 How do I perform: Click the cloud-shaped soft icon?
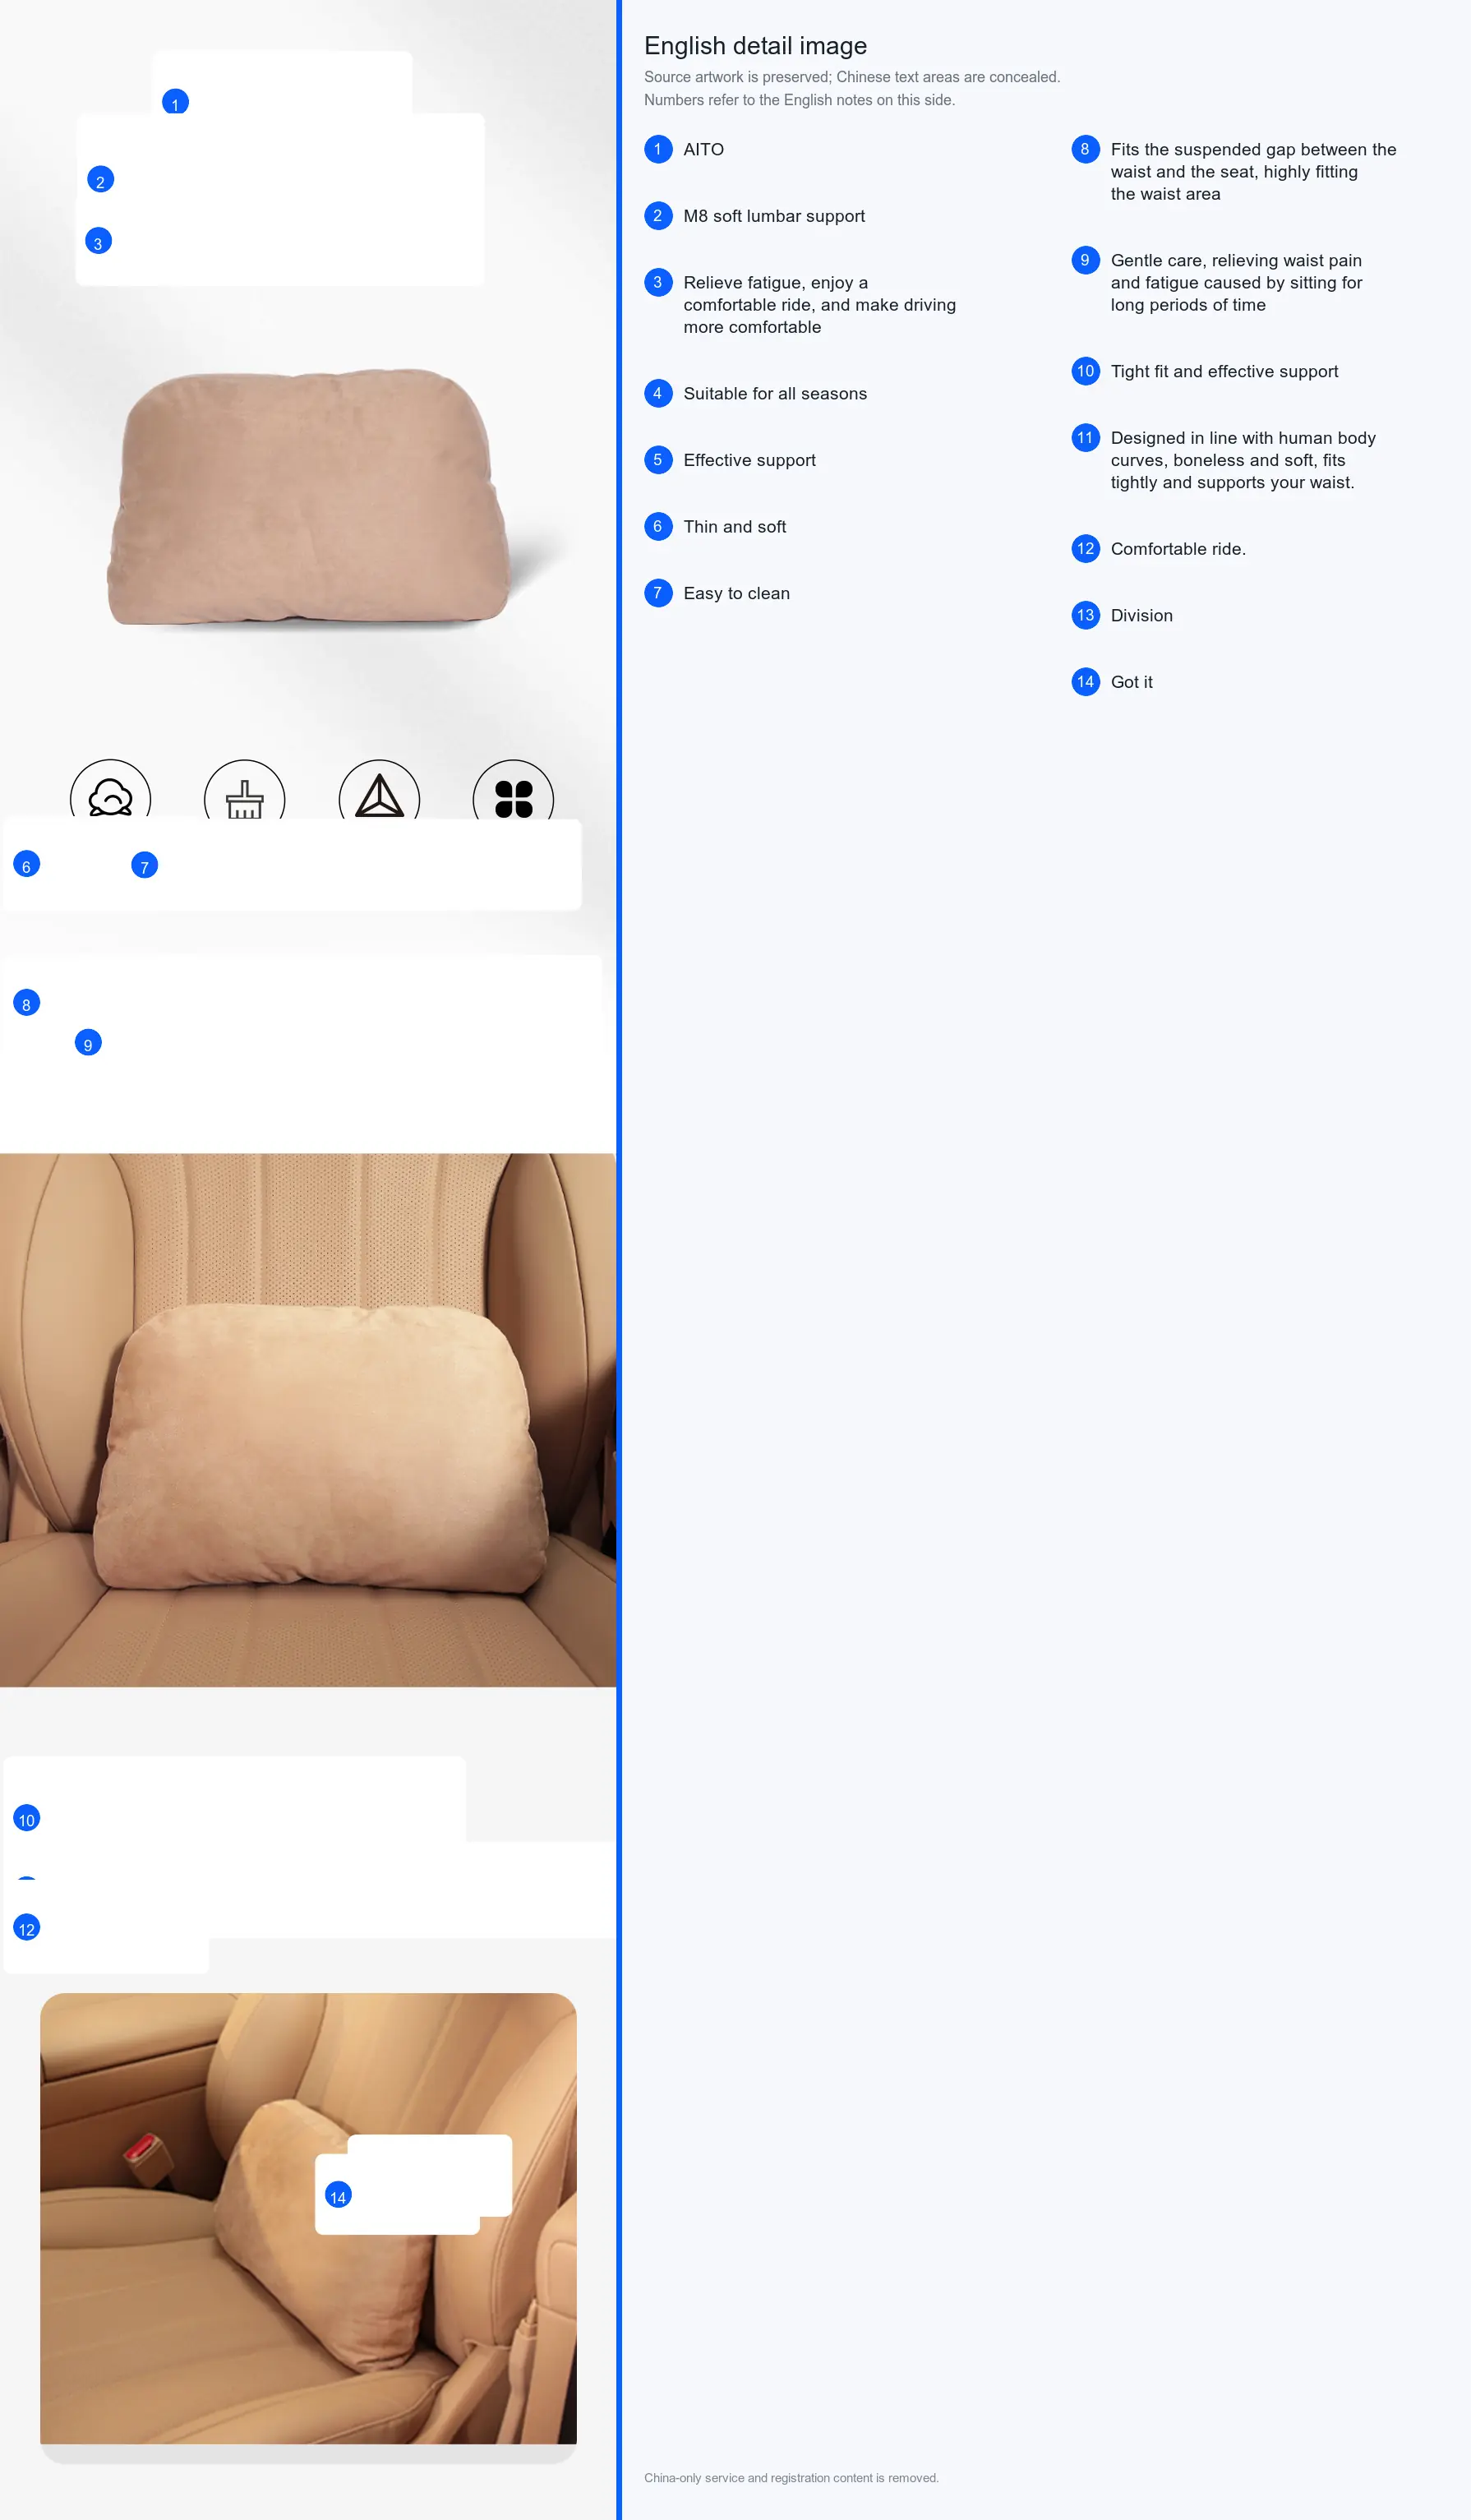(110, 797)
